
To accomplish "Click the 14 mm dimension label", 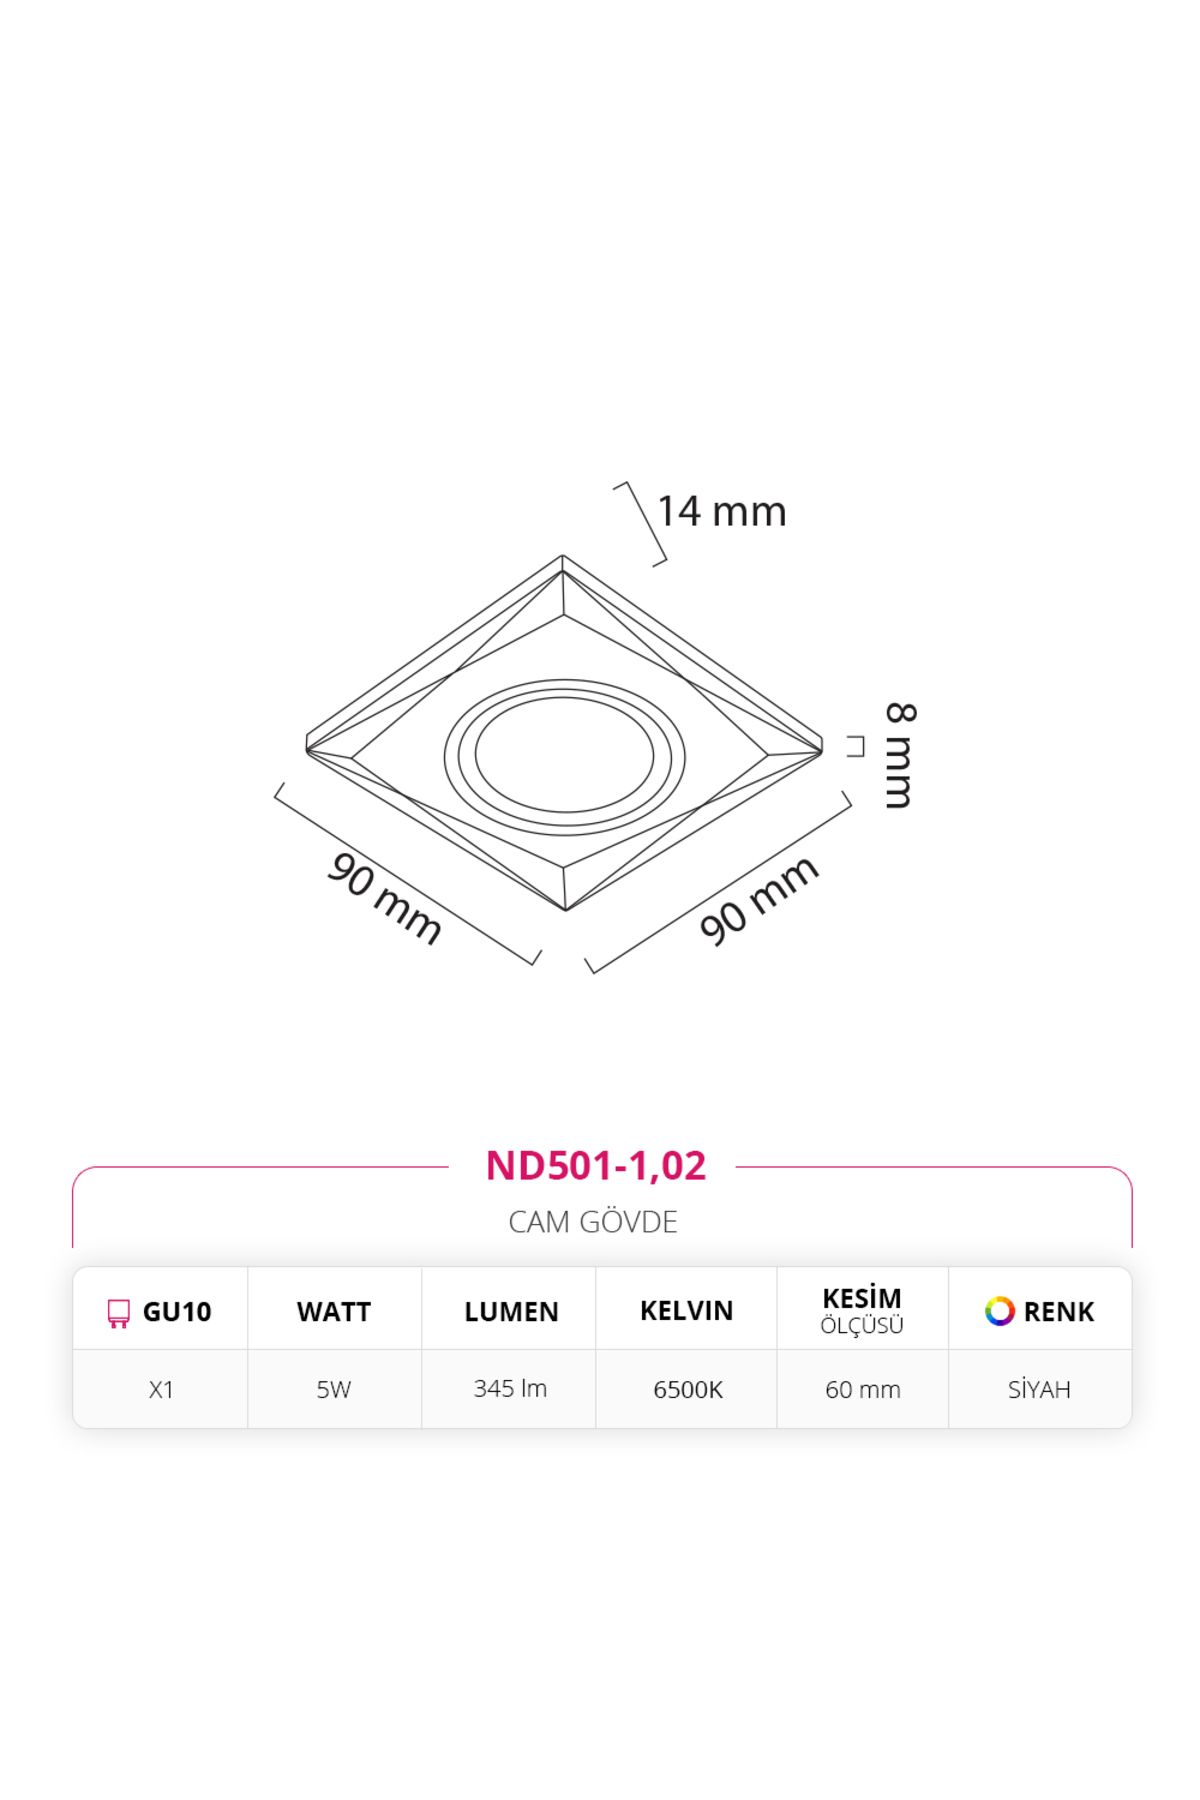I will (x=721, y=511).
